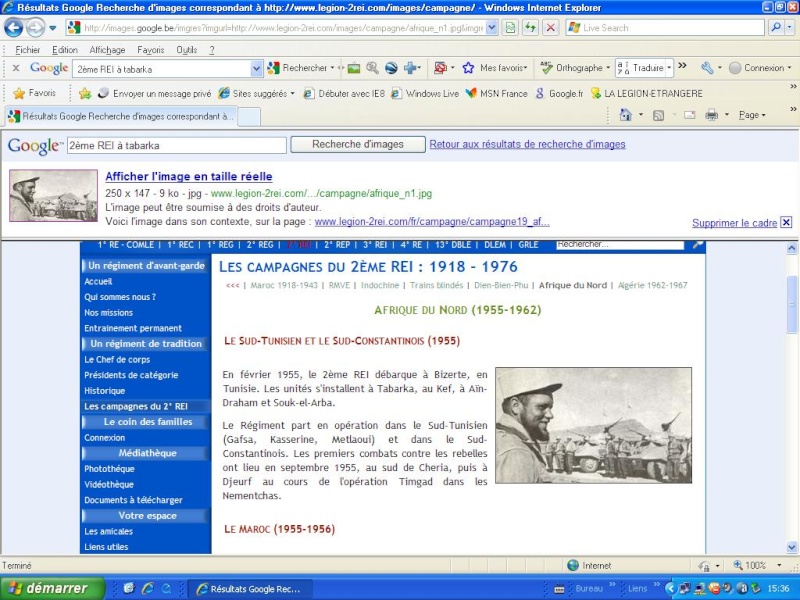The height and width of the screenshot is (600, 800).
Task: Open the Affichage menu
Action: pyautogui.click(x=107, y=50)
